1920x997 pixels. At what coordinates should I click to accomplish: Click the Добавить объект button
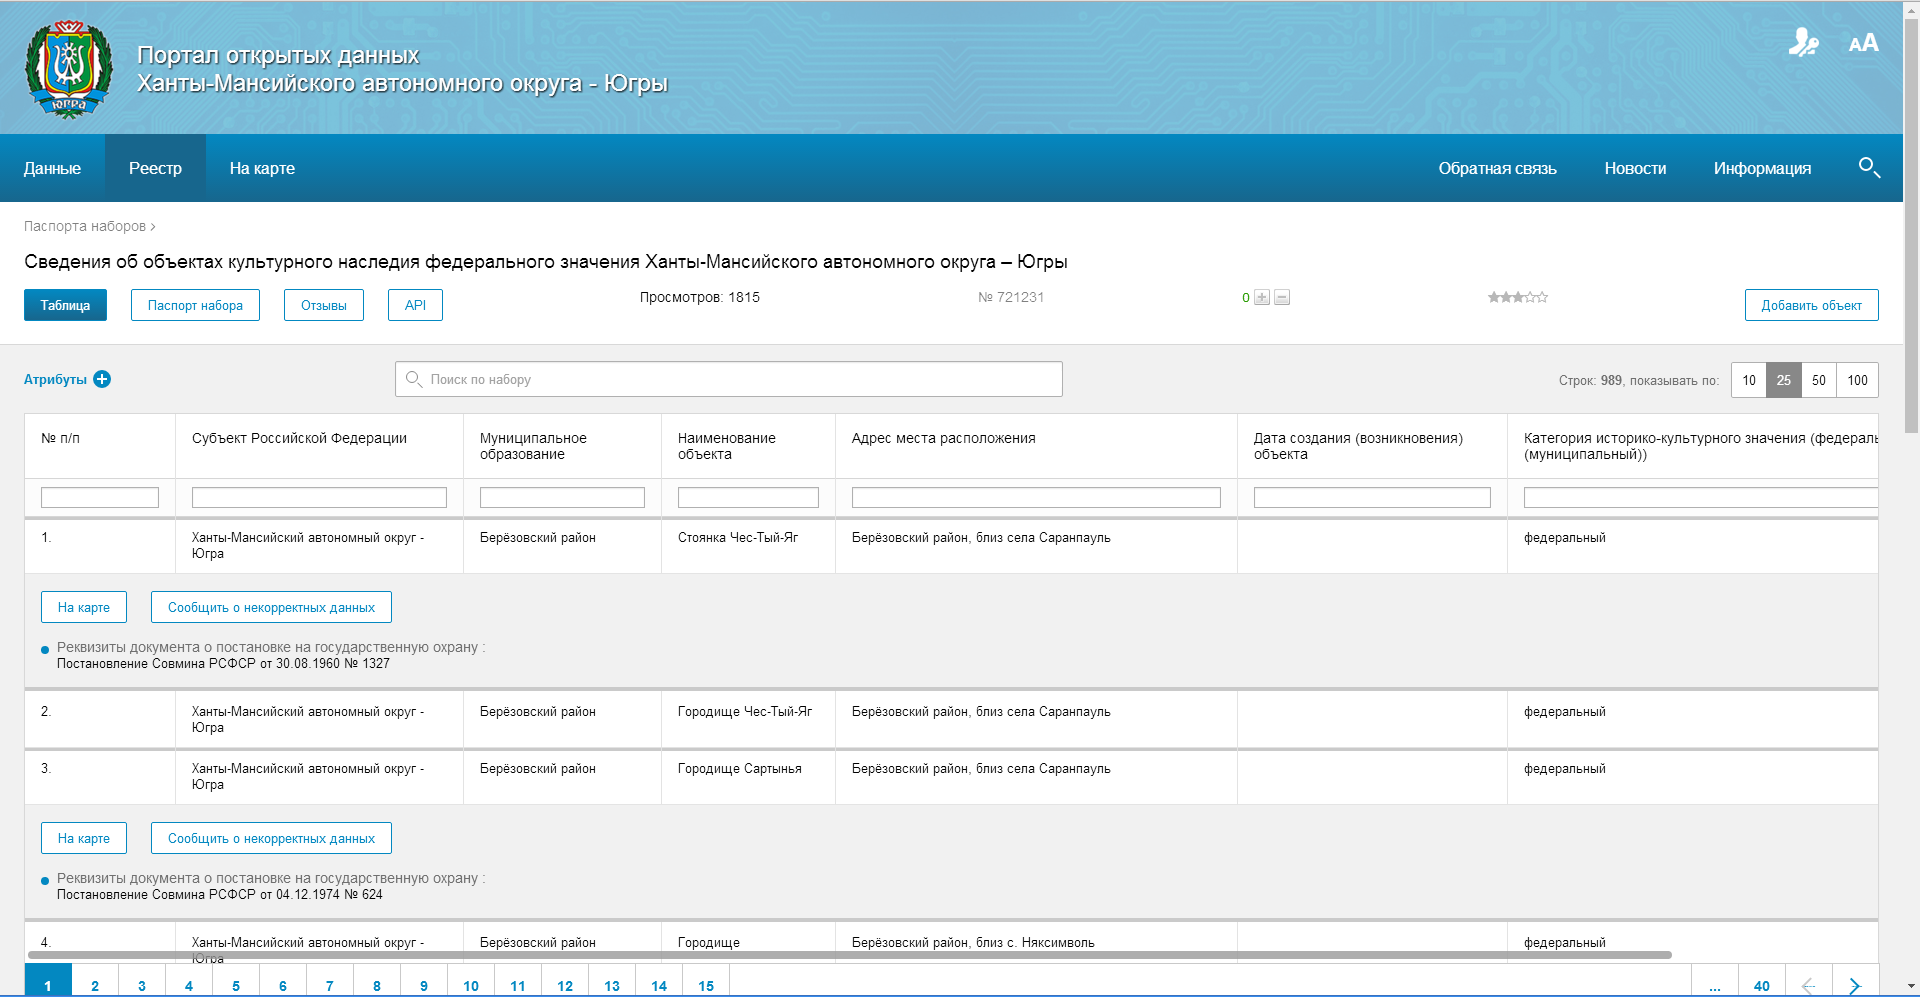pyautogui.click(x=1811, y=305)
